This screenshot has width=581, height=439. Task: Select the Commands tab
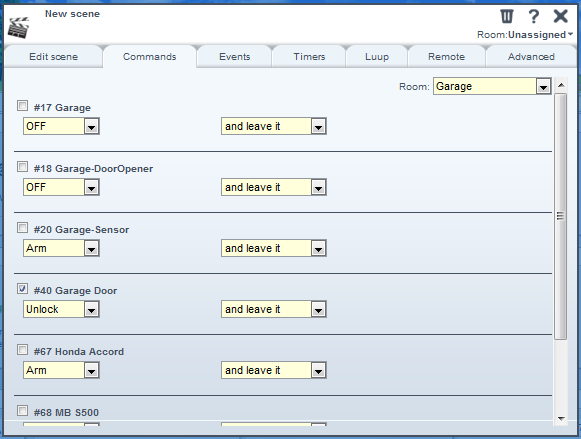[x=150, y=57]
